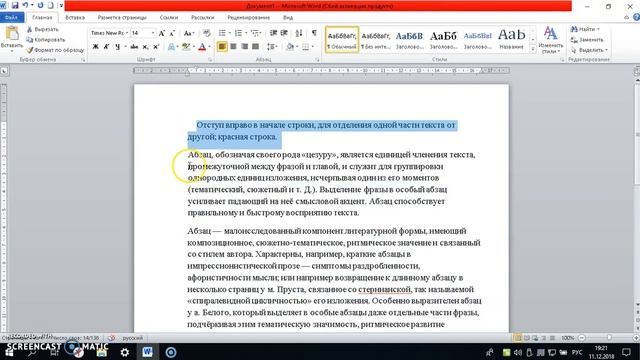
Task: Click the borders icon
Action: [x=305, y=47]
